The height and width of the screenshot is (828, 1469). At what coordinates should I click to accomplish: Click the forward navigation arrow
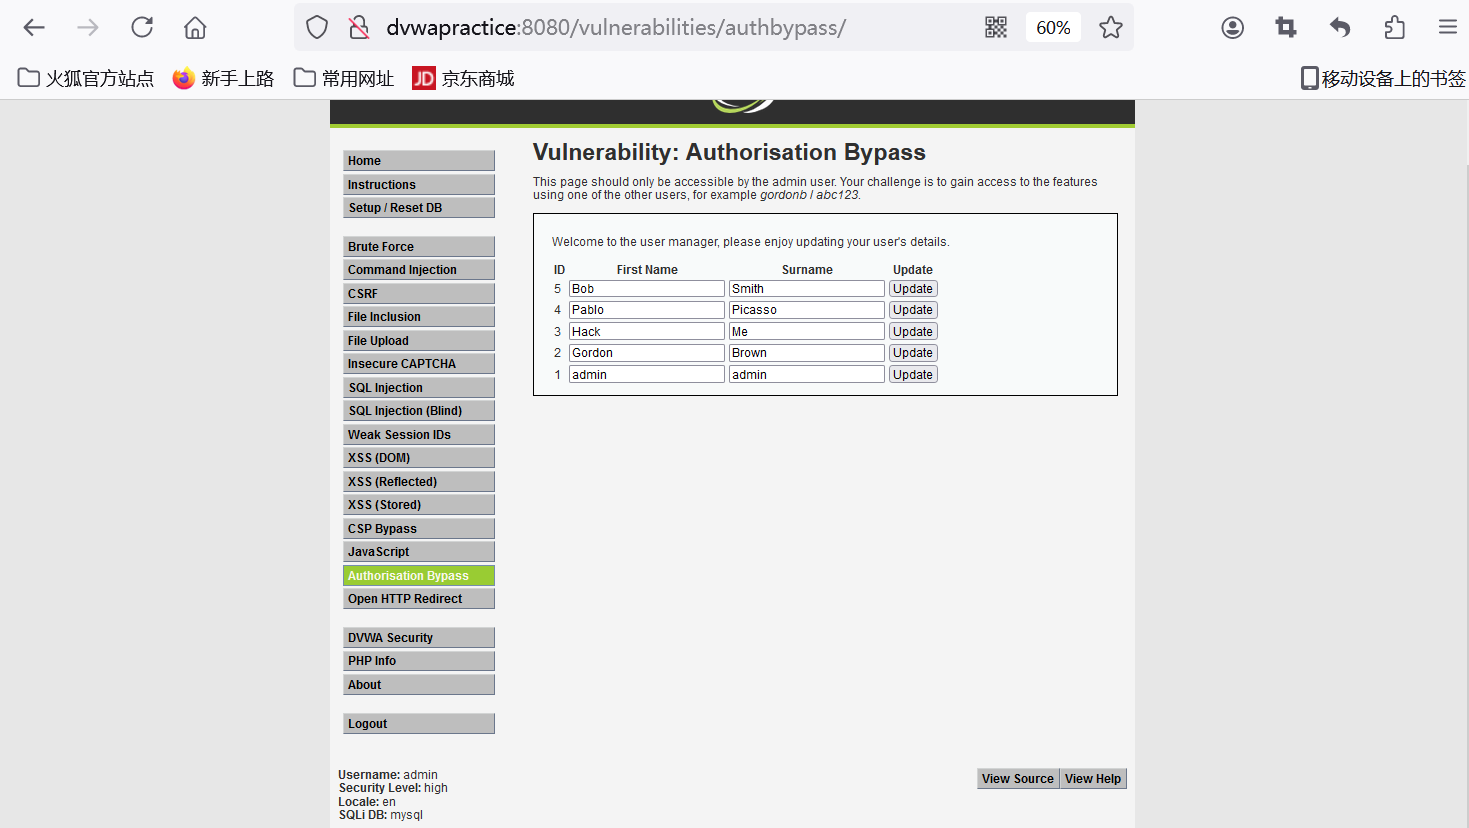coord(88,28)
